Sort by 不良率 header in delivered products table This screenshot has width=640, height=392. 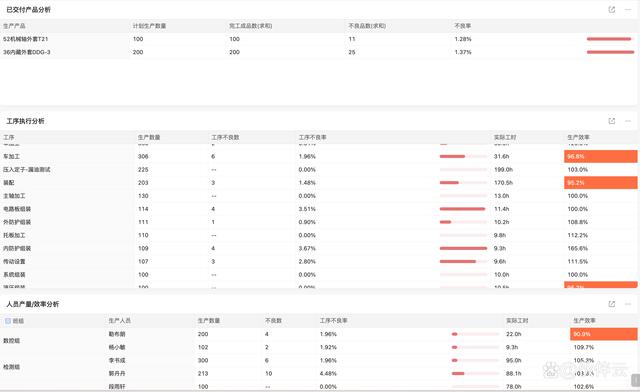[463, 26]
